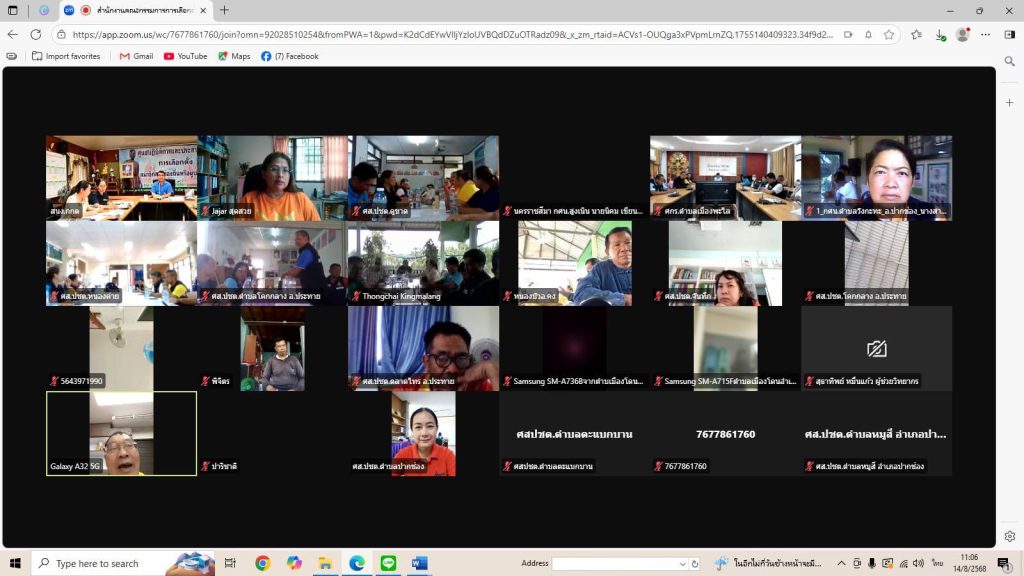Expand the taskbar Address dropdown
1024x576 pixels.
tap(683, 564)
